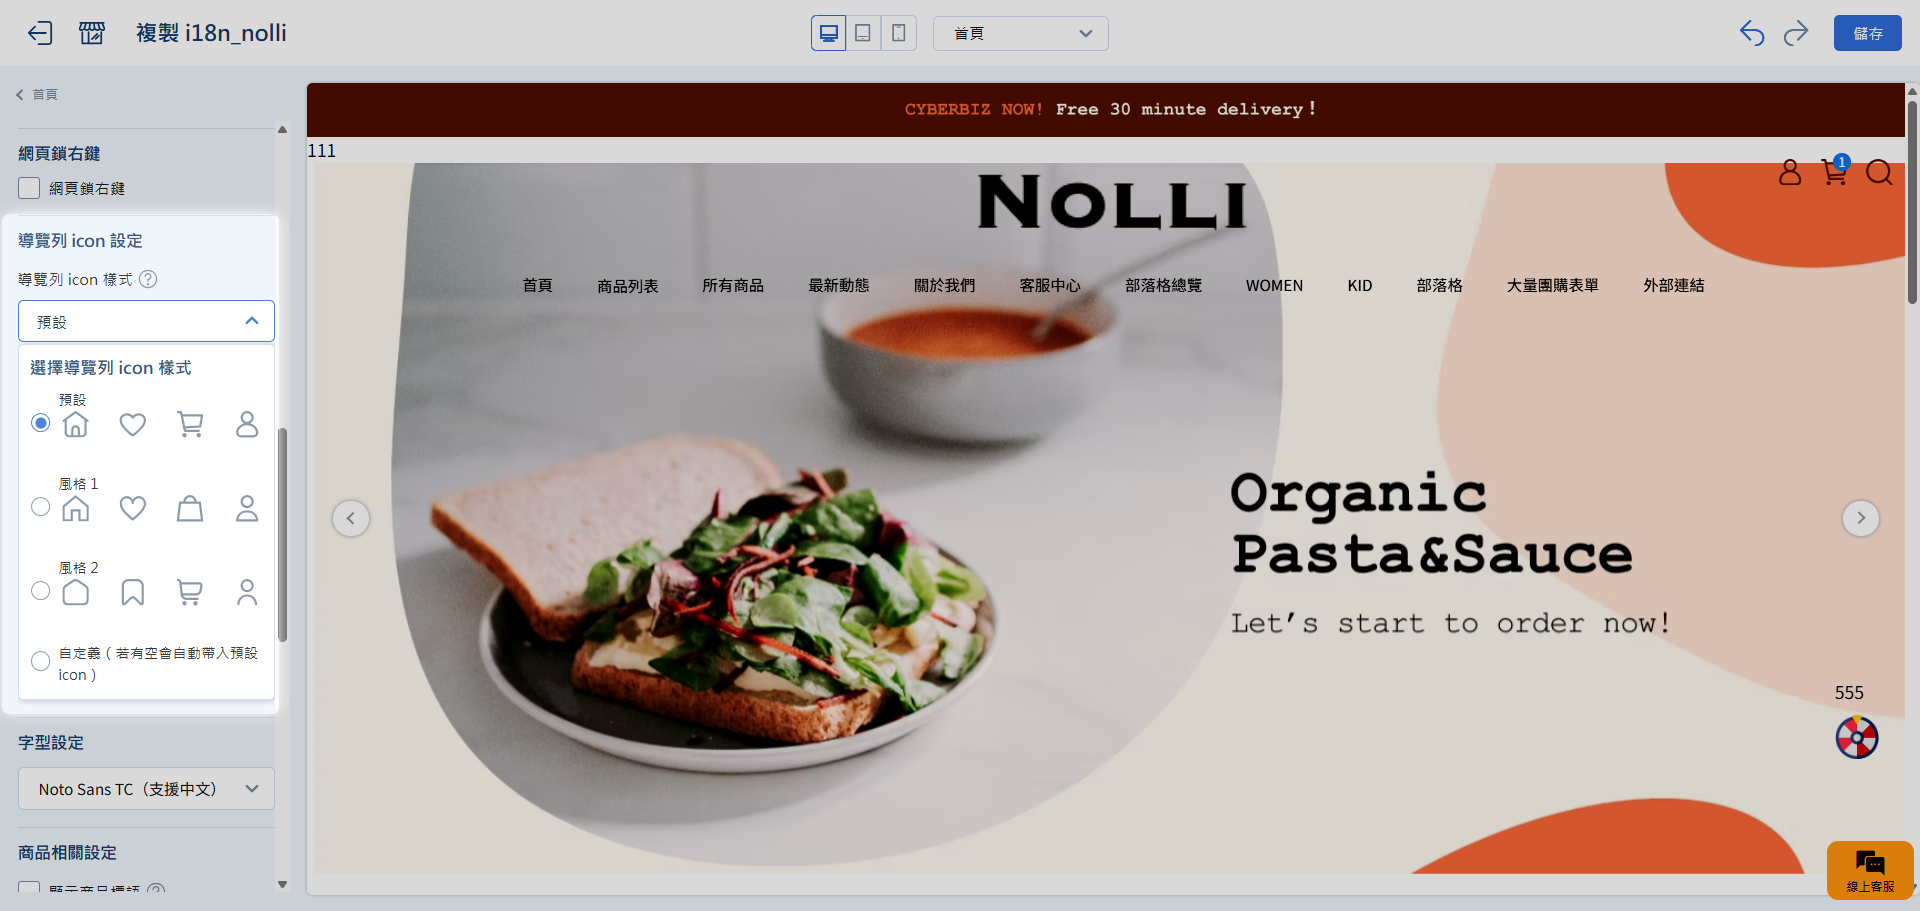The width and height of the screenshot is (1920, 911).
Task: Select the 風格 1 icon style radio
Action: [x=40, y=507]
